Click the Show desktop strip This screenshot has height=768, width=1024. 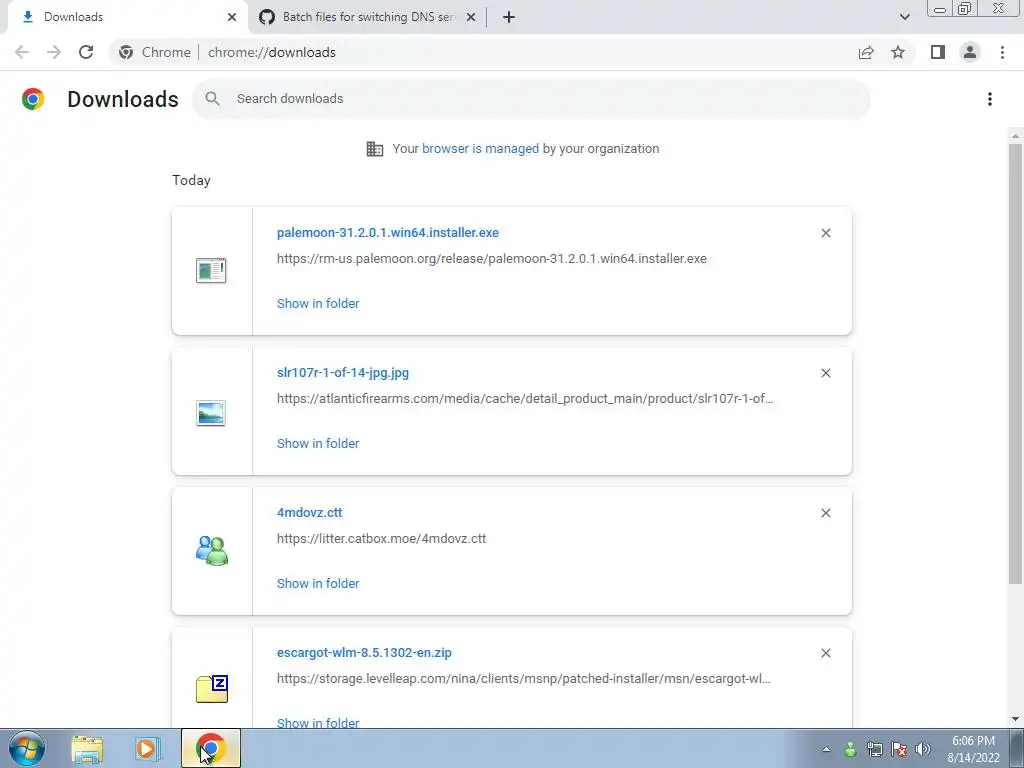tap(1017, 748)
